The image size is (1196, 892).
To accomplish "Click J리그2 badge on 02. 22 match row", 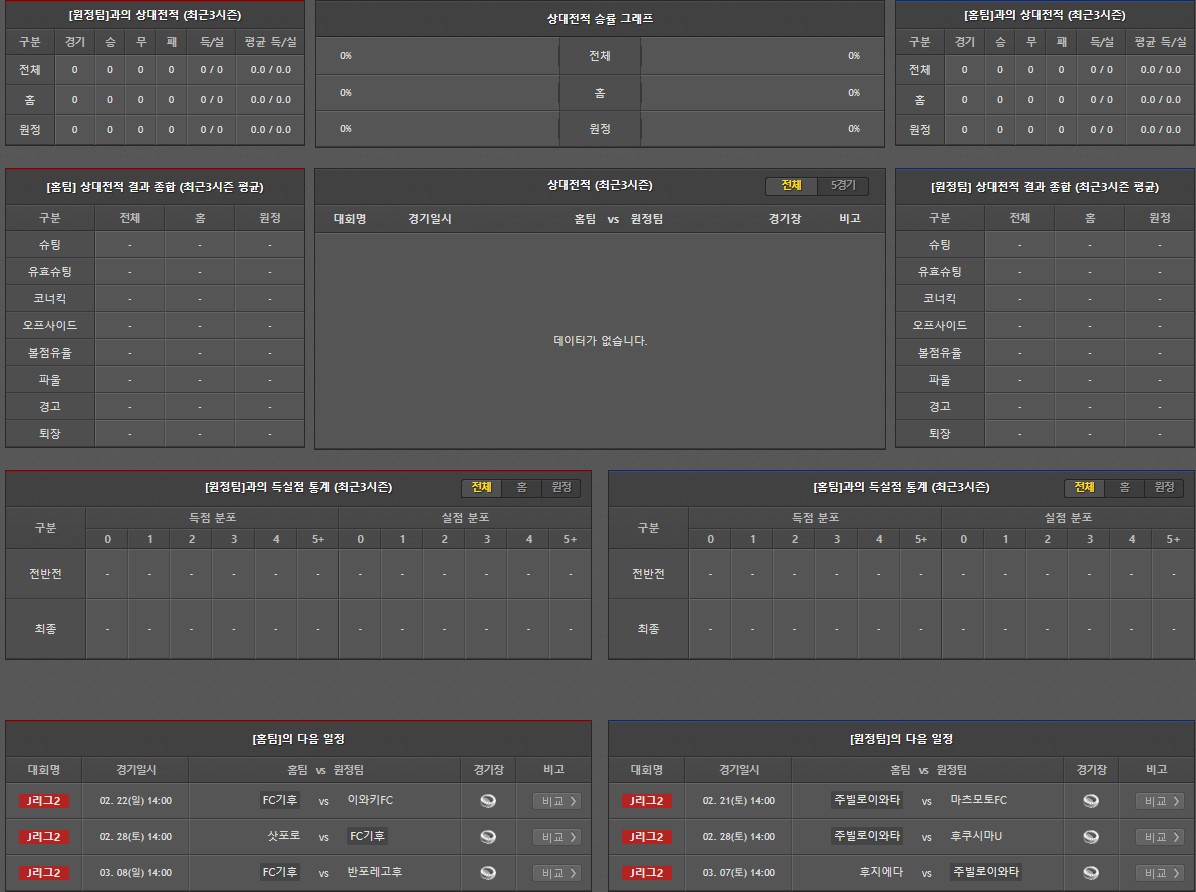I will point(44,800).
